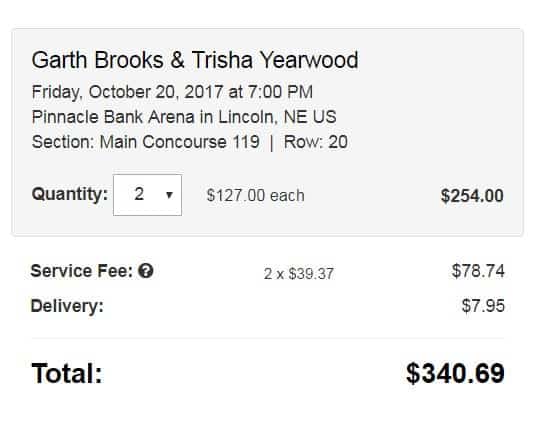This screenshot has width=546, height=447.
Task: Click the $7.95 delivery amount
Action: [x=483, y=306]
